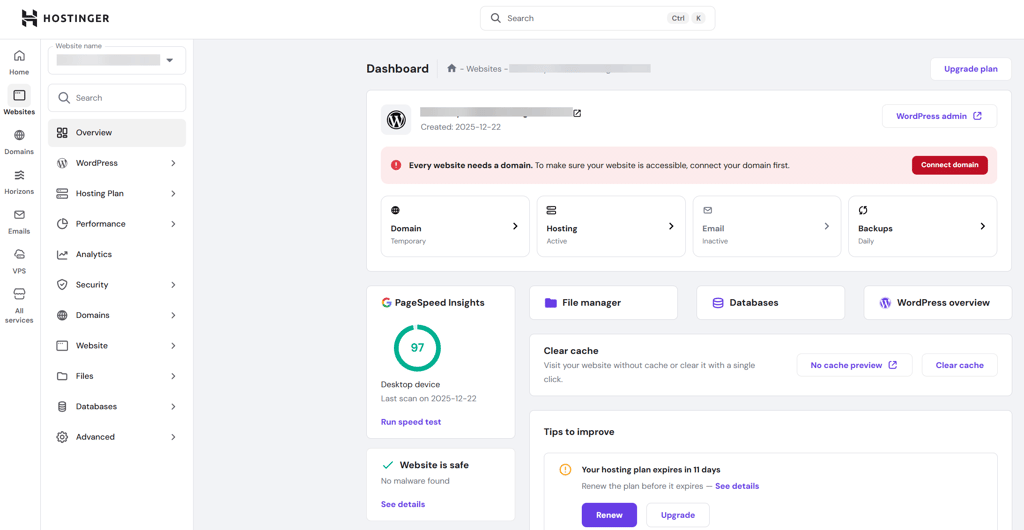Open the Website name dropdown
Screen dimensions: 1024x530
[x=117, y=60]
